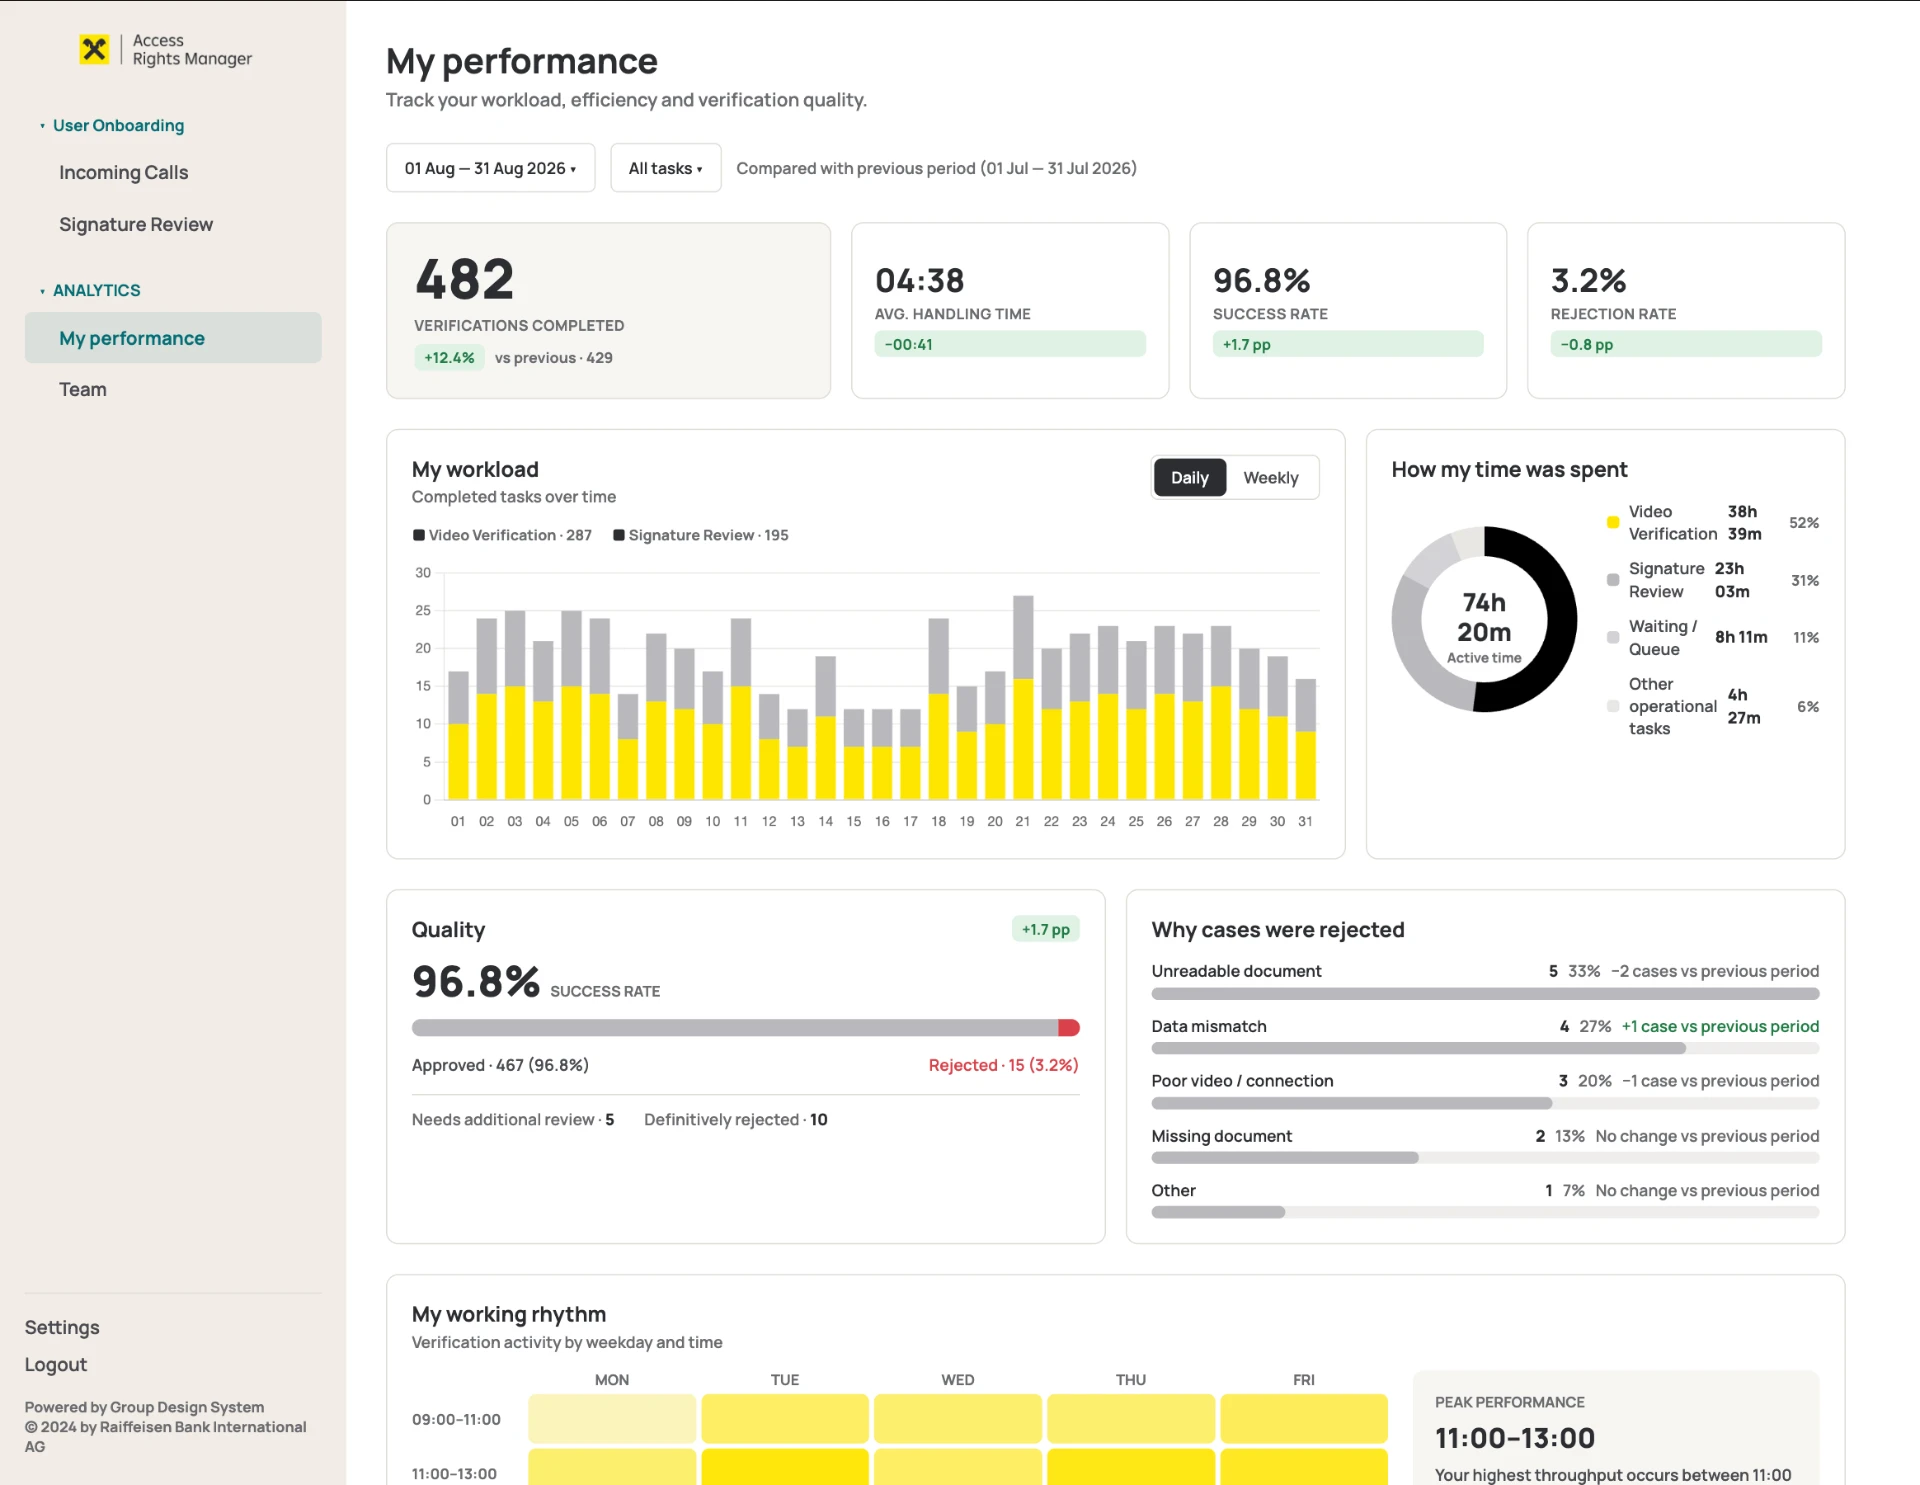1920x1485 pixels.
Task: Click 'Definitively rejected · 10' text
Action: tap(736, 1120)
